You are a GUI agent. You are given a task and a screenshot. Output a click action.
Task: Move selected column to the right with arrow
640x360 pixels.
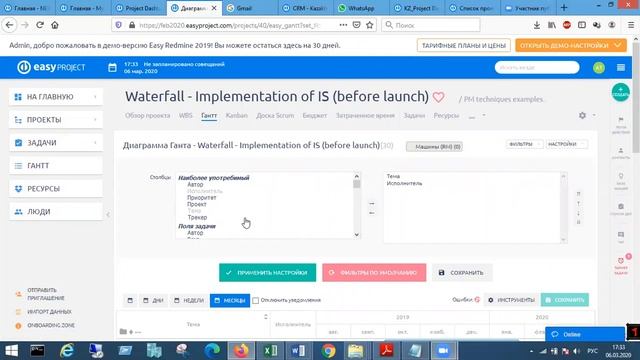click(371, 203)
